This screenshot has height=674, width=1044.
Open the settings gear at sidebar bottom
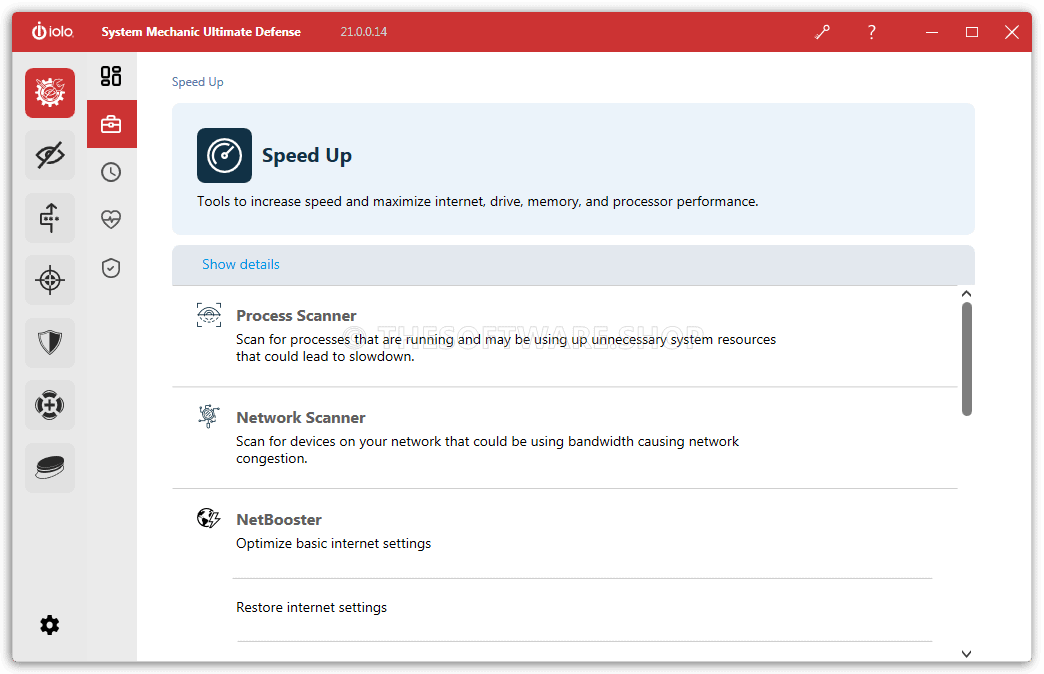click(x=49, y=625)
